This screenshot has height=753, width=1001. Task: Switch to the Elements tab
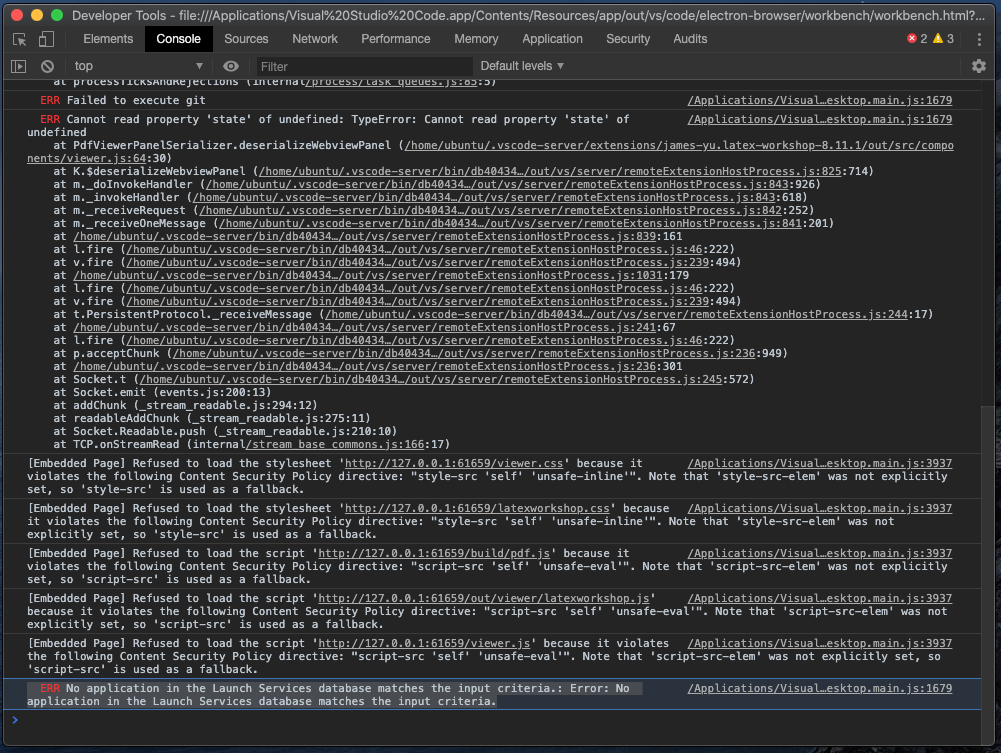click(x=108, y=39)
